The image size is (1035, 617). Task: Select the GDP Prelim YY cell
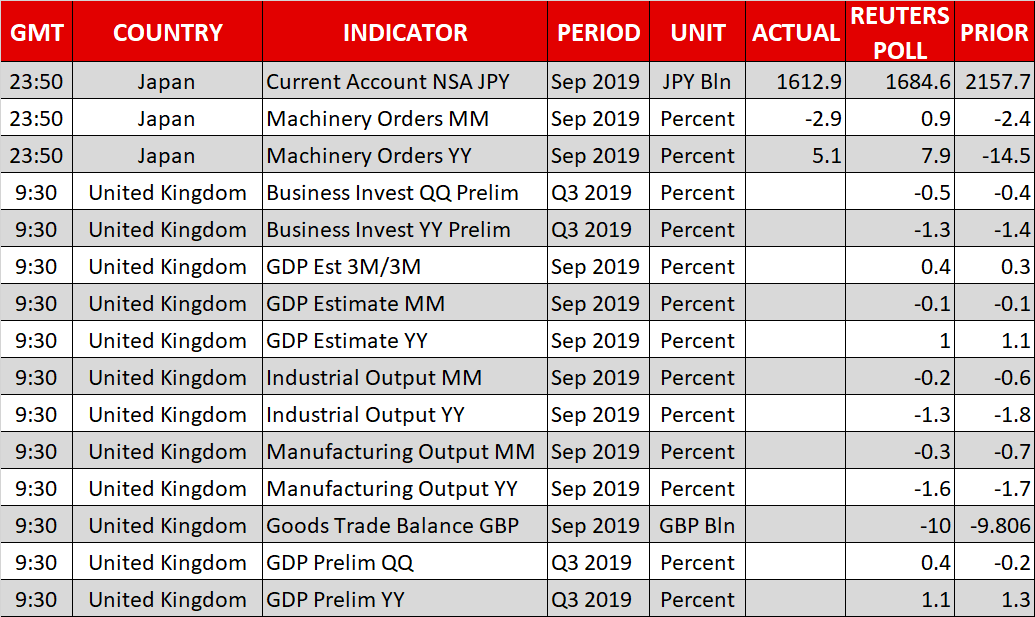405,599
